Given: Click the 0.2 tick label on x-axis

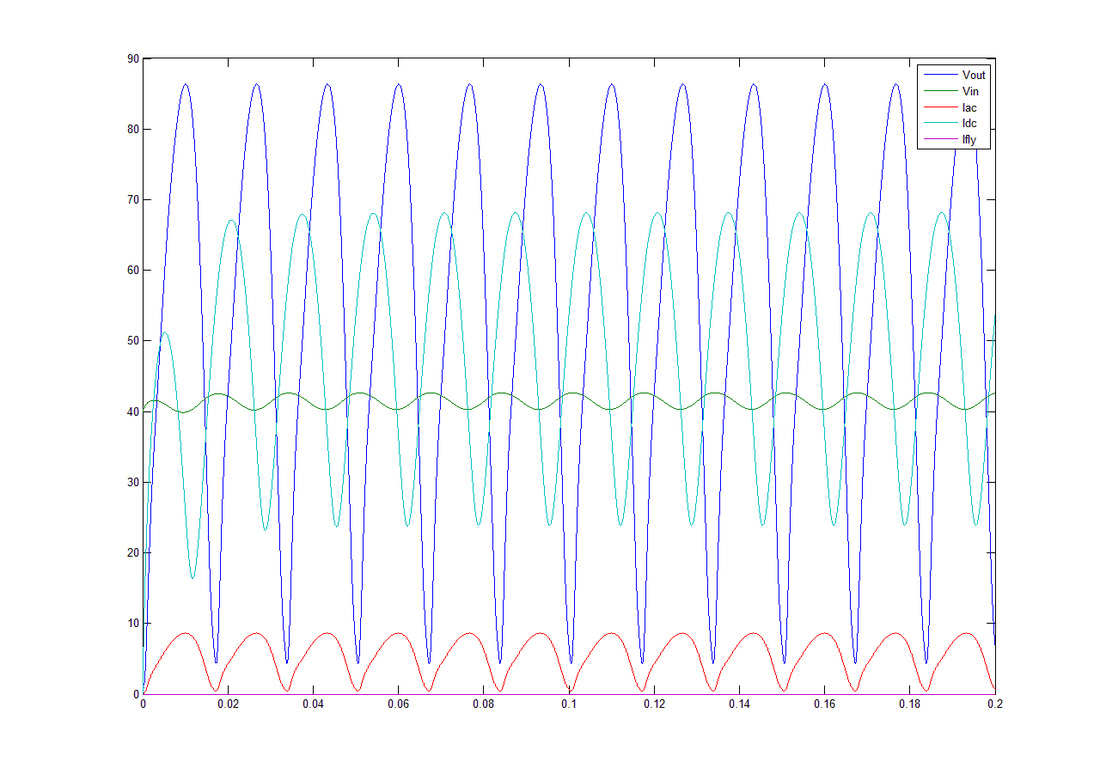Looking at the screenshot, I should (994, 705).
